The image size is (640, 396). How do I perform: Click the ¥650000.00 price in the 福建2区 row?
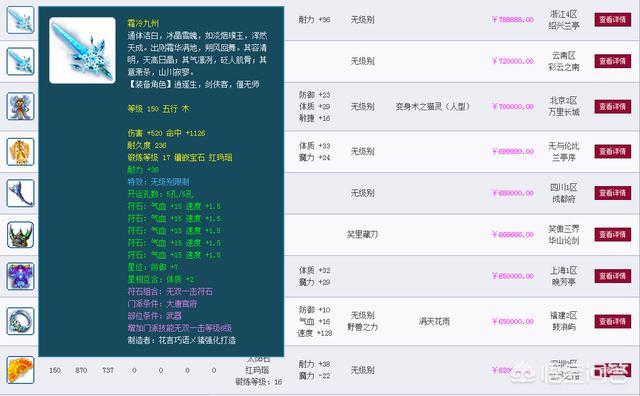pyautogui.click(x=513, y=322)
